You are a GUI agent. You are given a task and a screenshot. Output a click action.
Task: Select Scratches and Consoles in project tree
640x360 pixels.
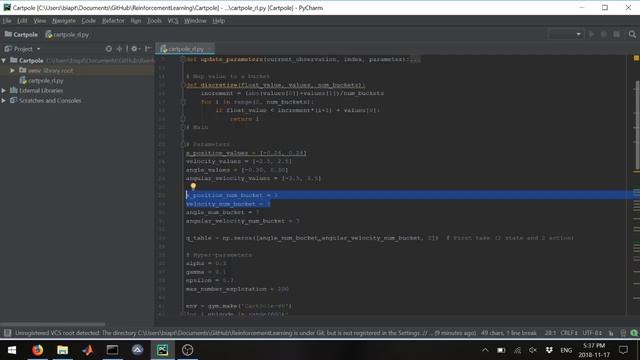[46, 100]
